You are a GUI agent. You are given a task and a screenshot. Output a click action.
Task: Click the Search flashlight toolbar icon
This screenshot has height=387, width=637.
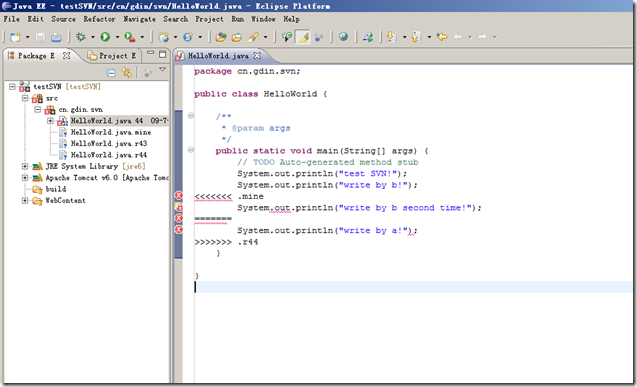point(254,37)
